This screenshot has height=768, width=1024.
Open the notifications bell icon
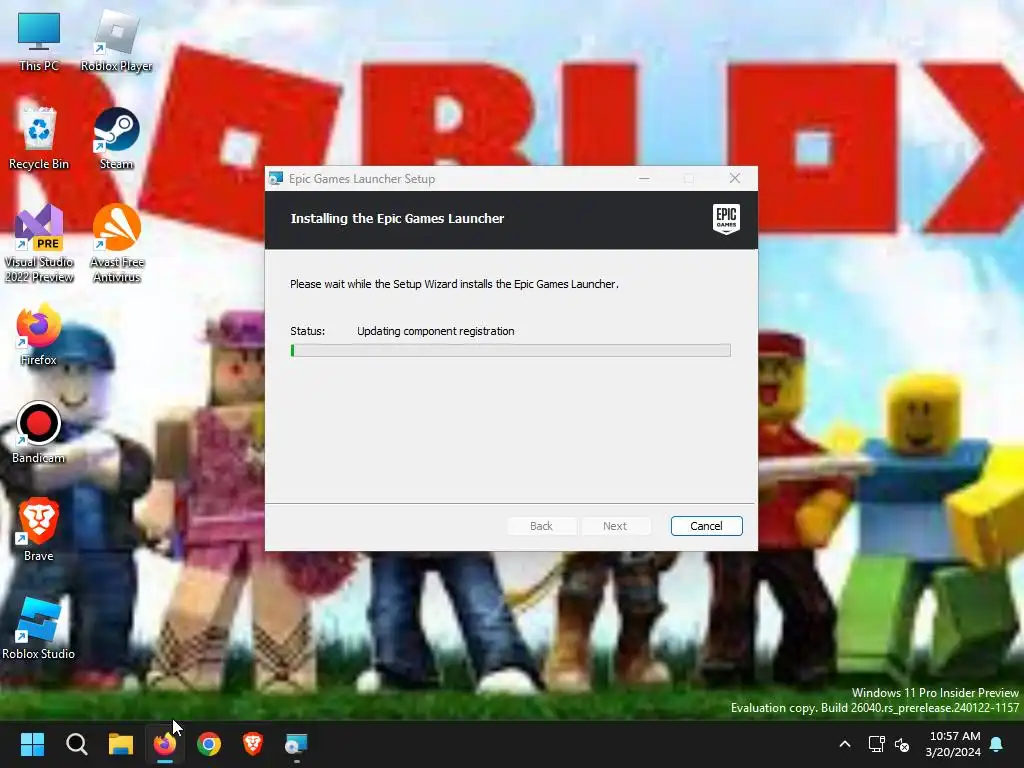997,744
